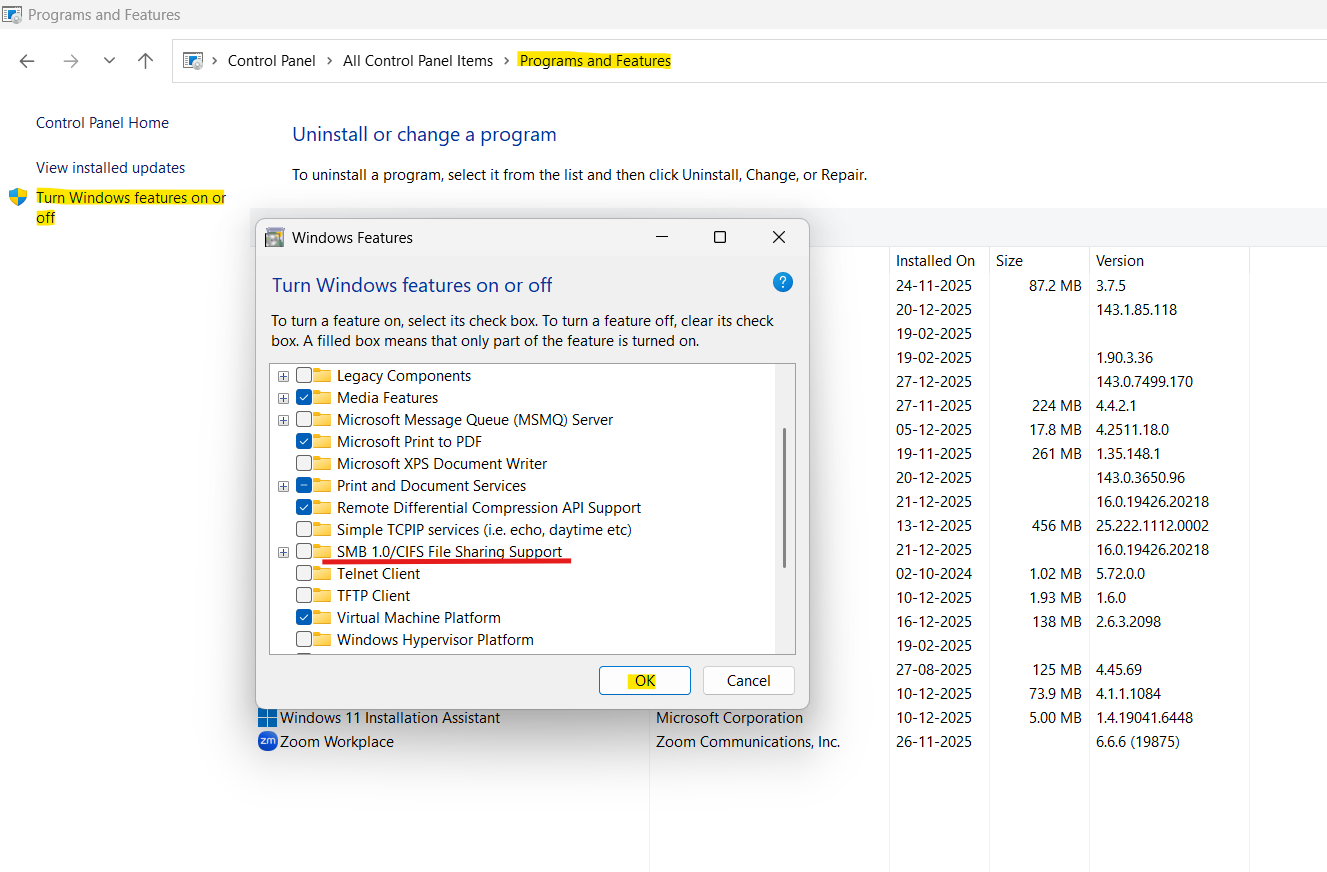The height and width of the screenshot is (872, 1327).
Task: Click the OK button to apply feature changes
Action: click(644, 680)
